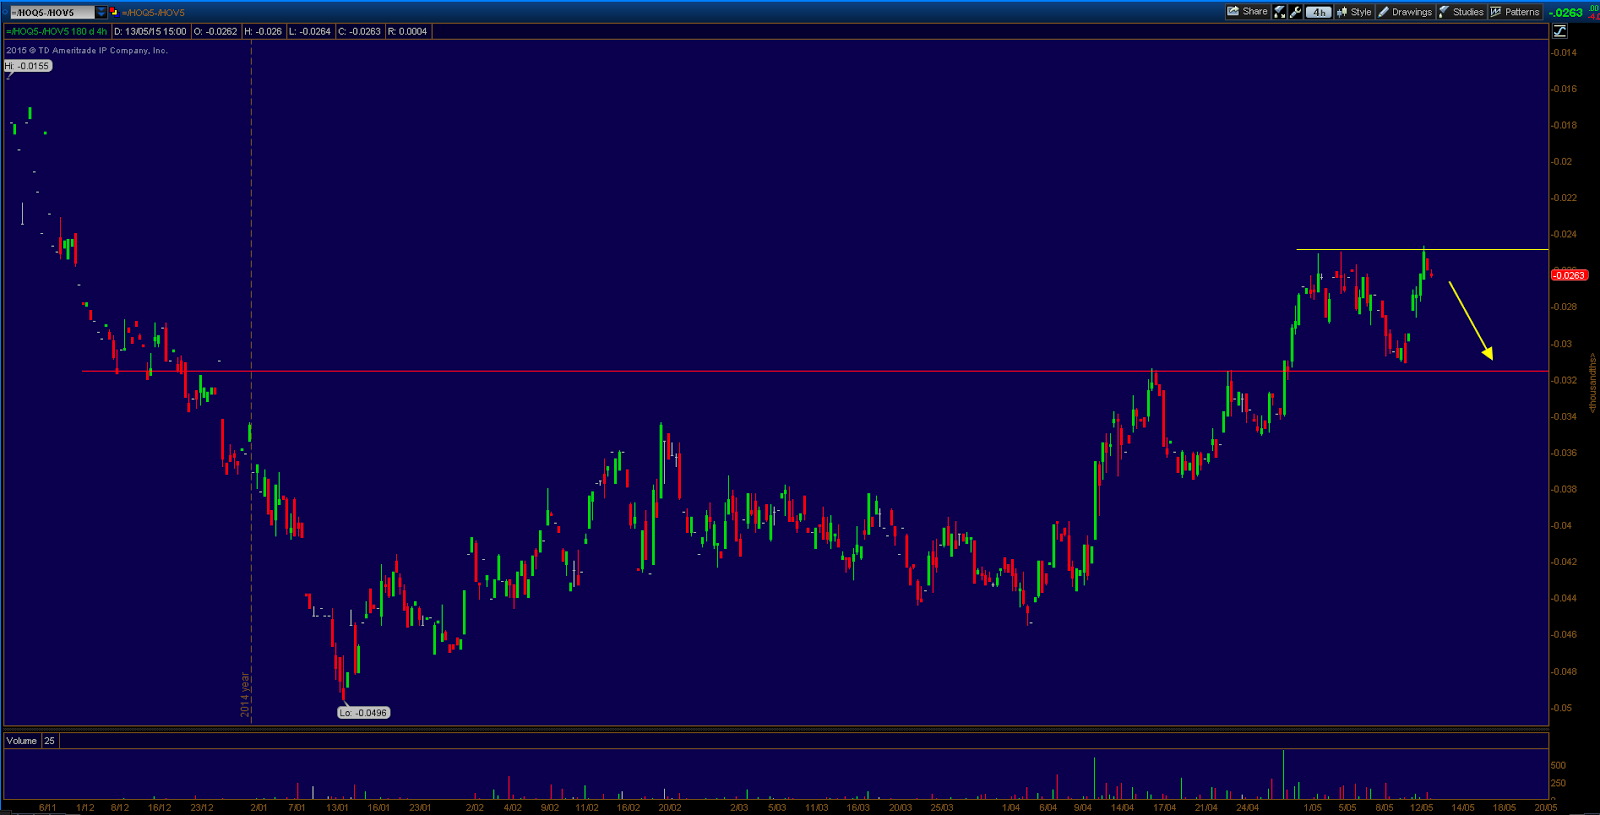Image resolution: width=1600 pixels, height=815 pixels.
Task: Click the green last price -.0263
Action: (1566, 13)
